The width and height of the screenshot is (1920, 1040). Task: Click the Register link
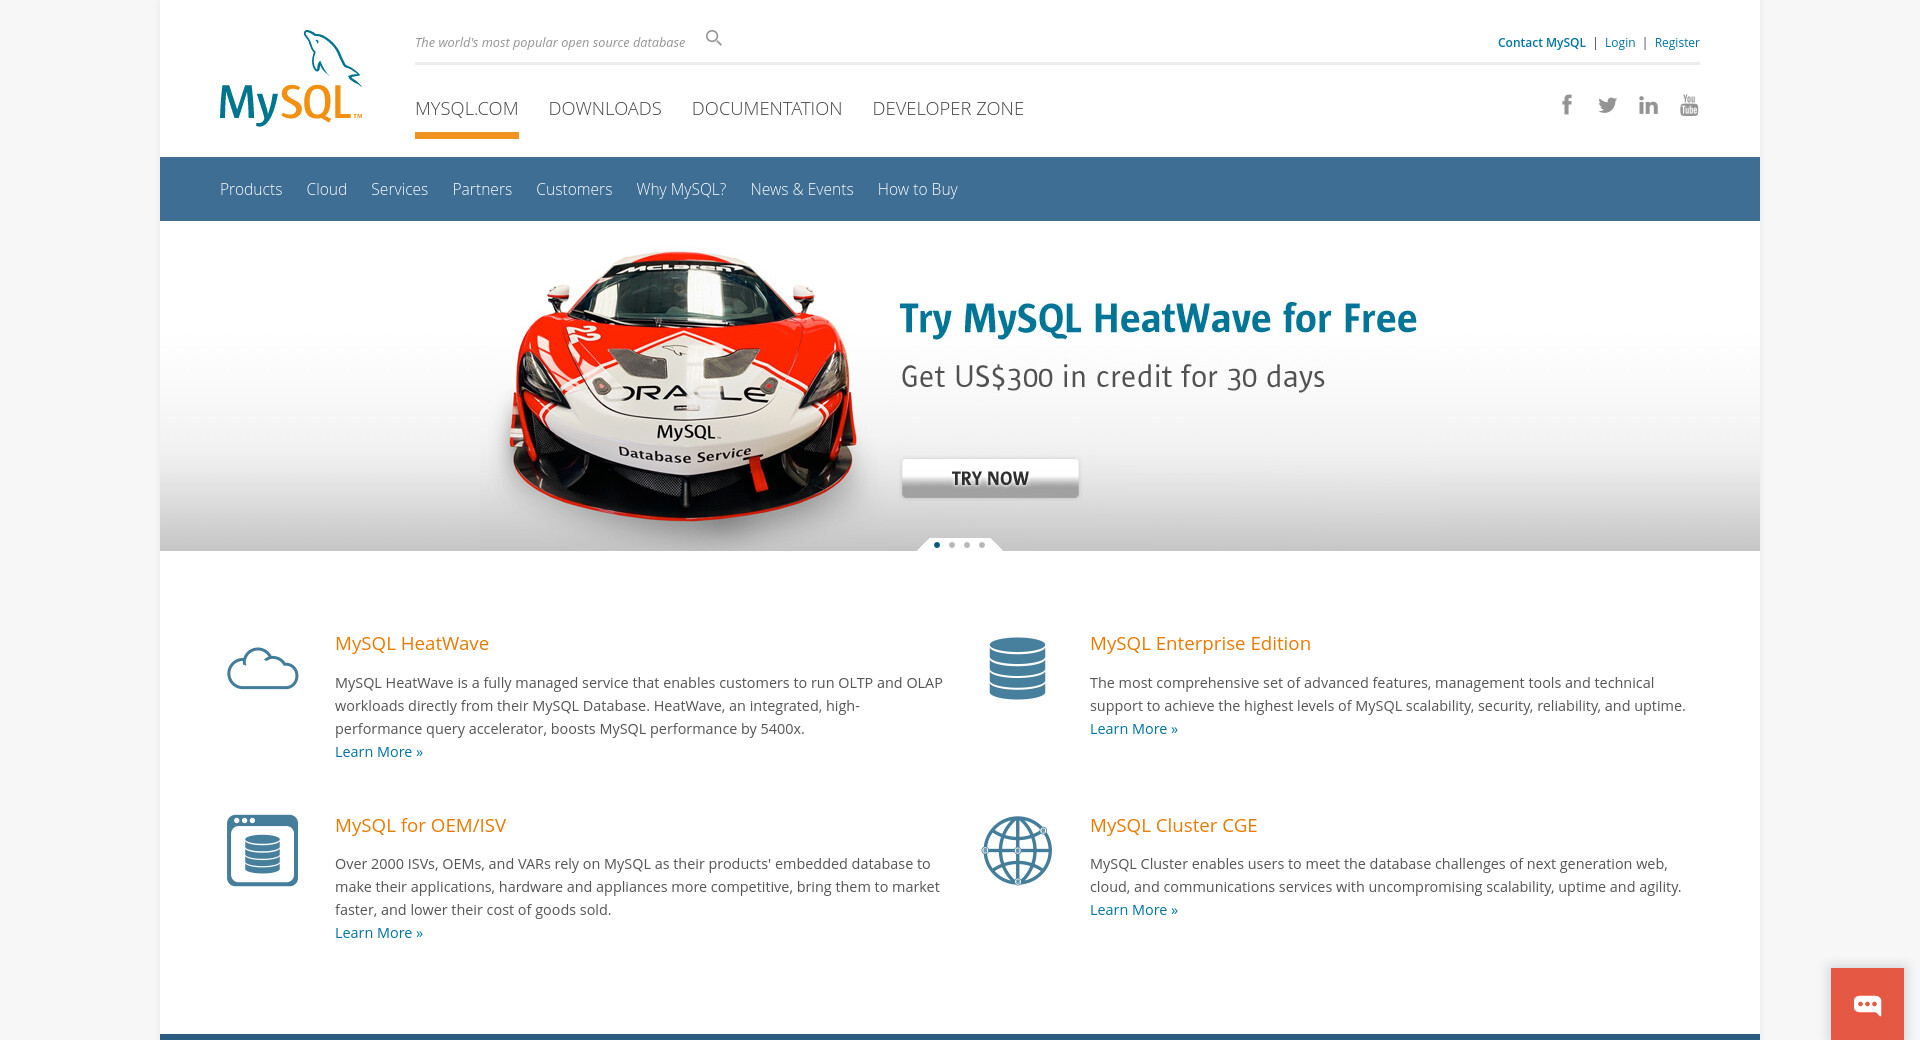pyautogui.click(x=1677, y=43)
